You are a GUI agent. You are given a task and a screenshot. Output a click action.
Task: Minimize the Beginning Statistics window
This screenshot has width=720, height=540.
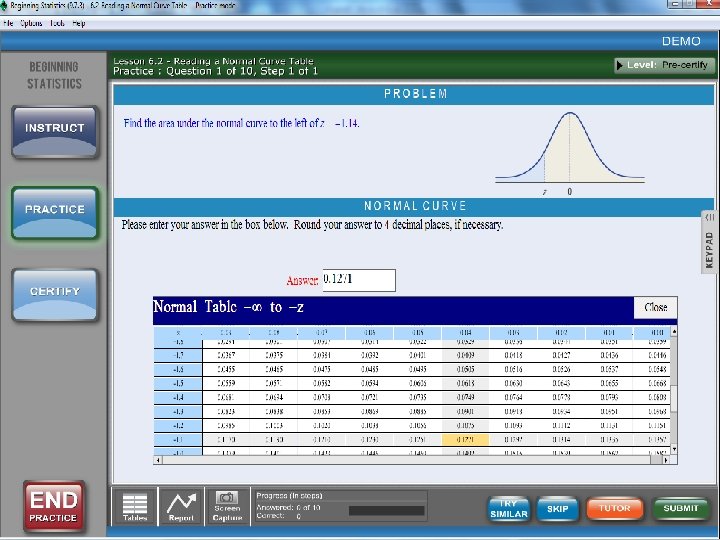pyautogui.click(x=674, y=4)
